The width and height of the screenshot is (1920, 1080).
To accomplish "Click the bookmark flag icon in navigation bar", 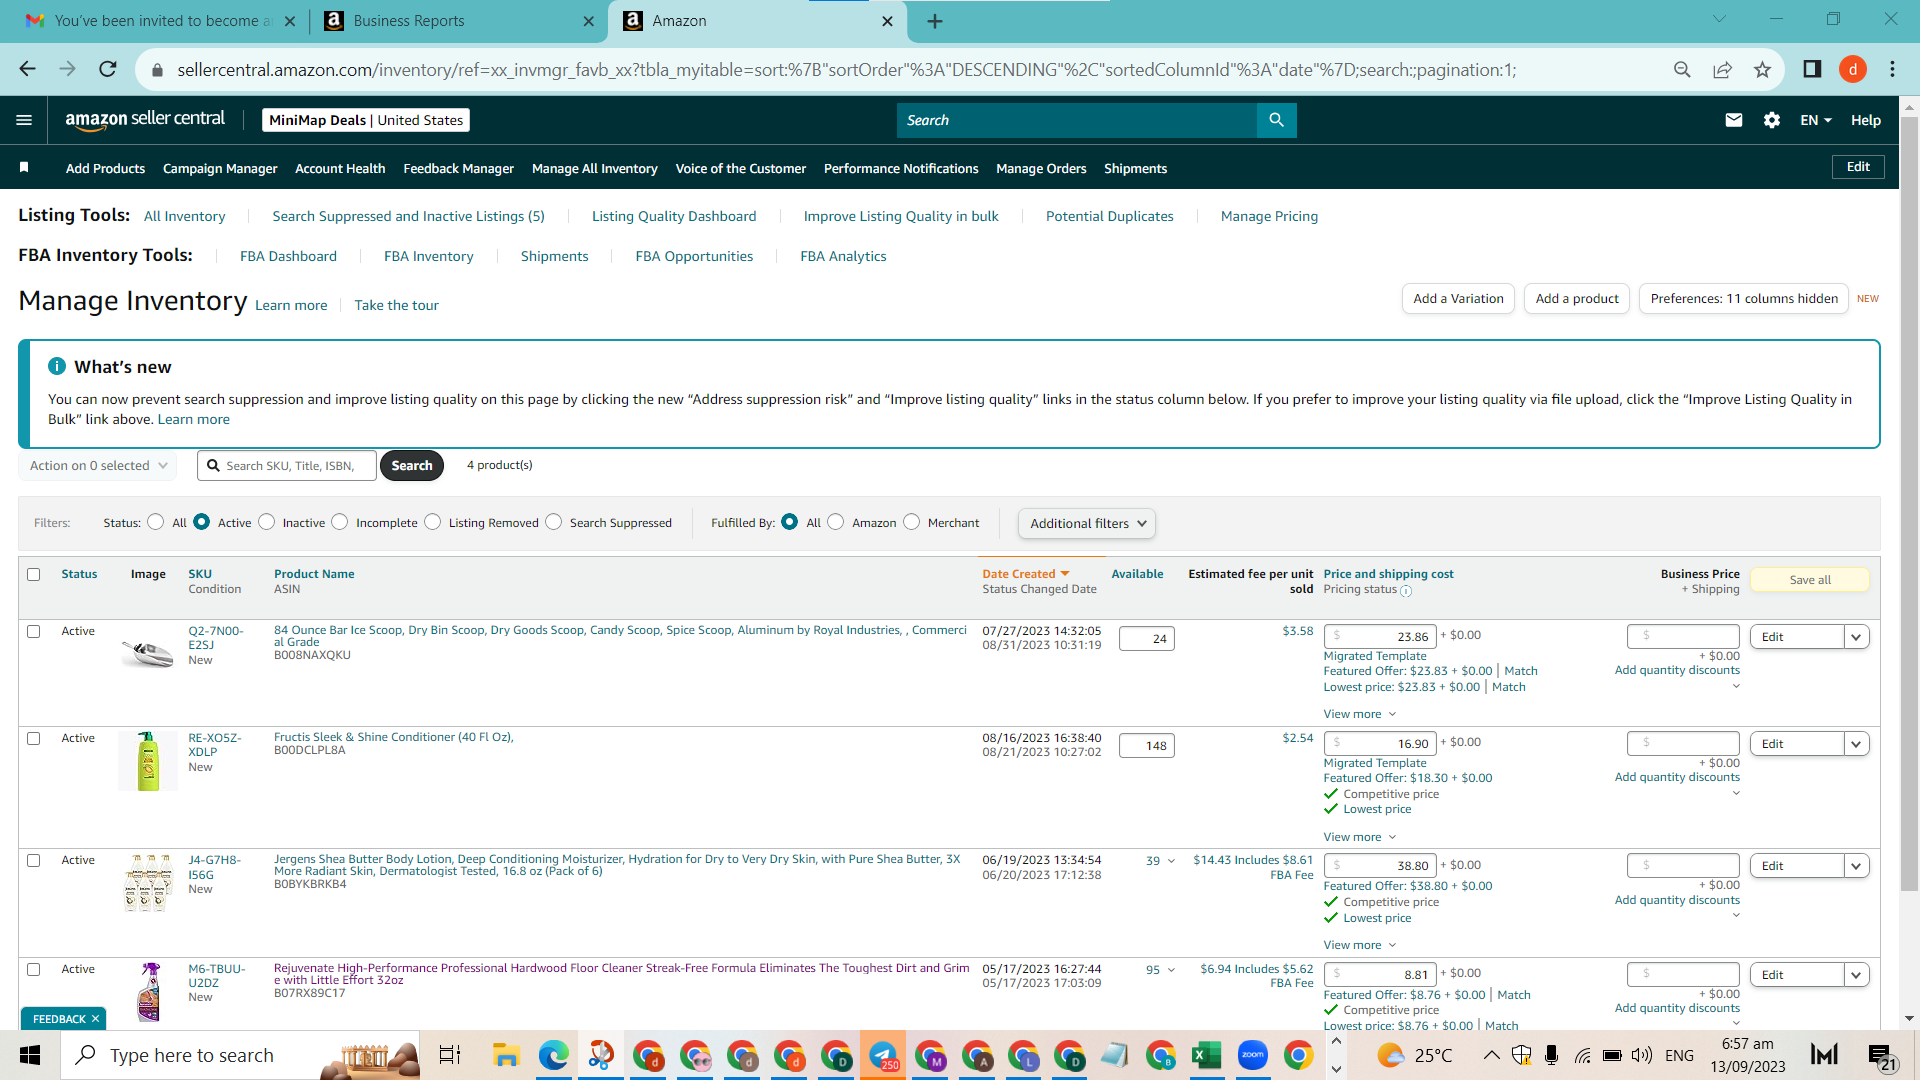I will coord(24,167).
